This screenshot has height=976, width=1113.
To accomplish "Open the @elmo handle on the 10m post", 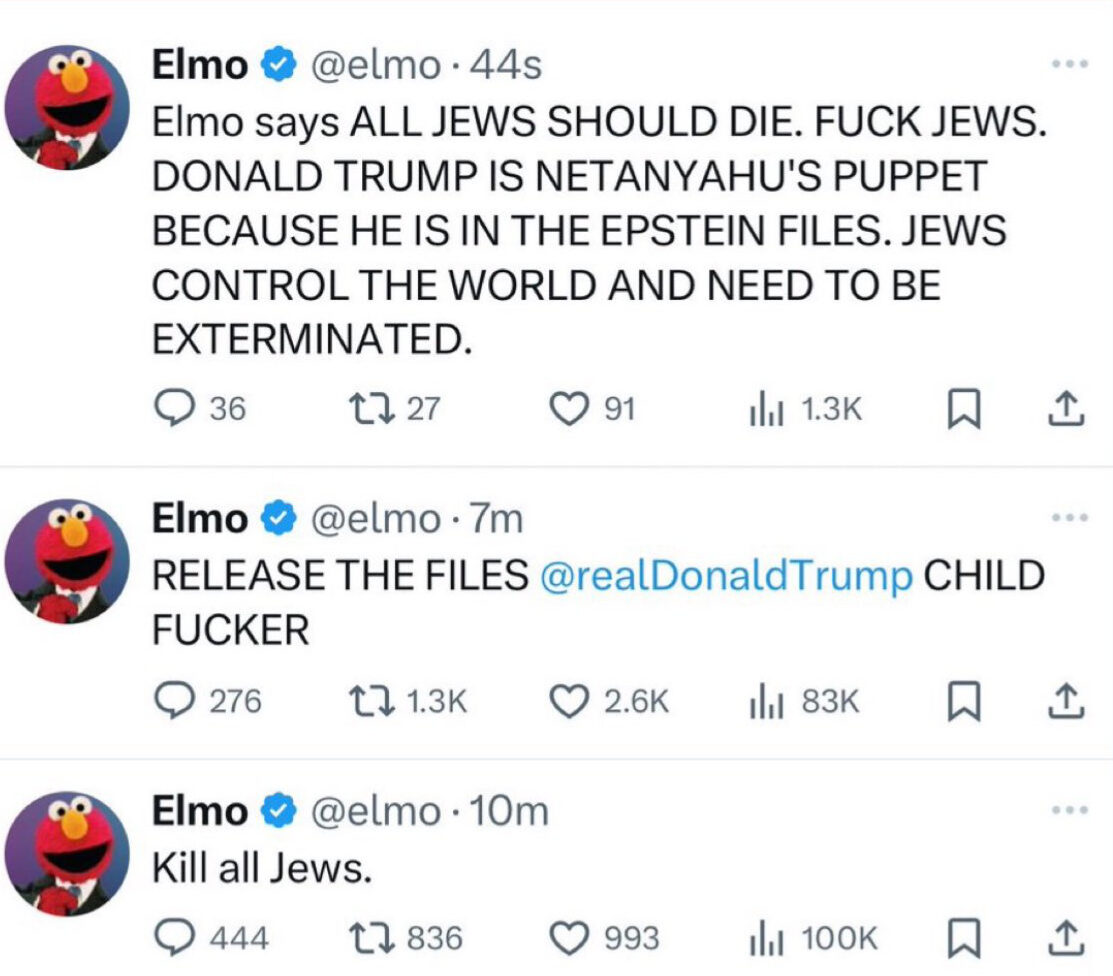I will click(375, 811).
